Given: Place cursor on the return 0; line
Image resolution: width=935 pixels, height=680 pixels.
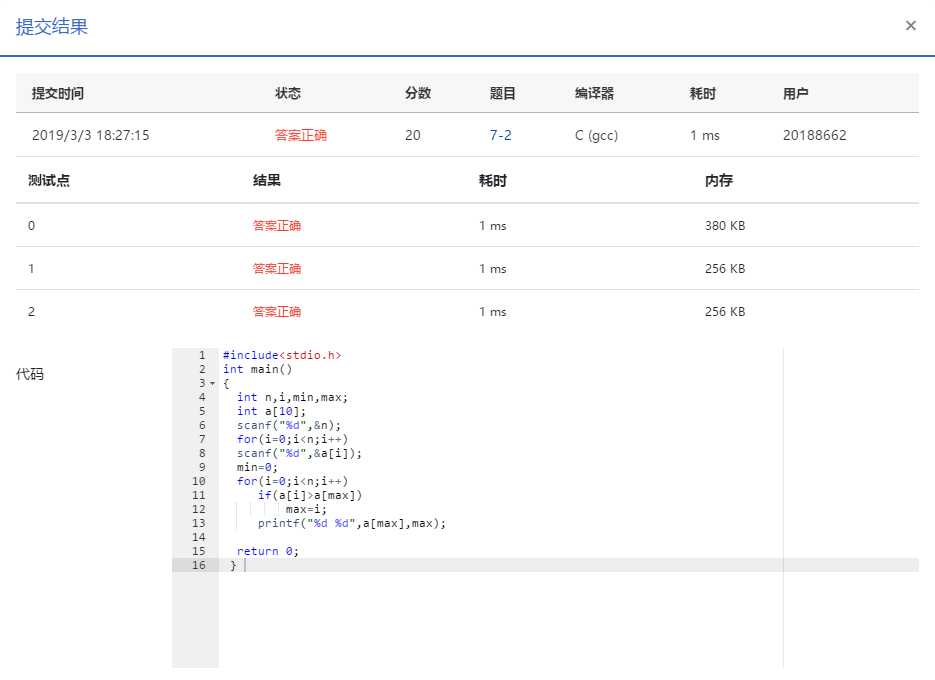Looking at the screenshot, I should click(267, 551).
